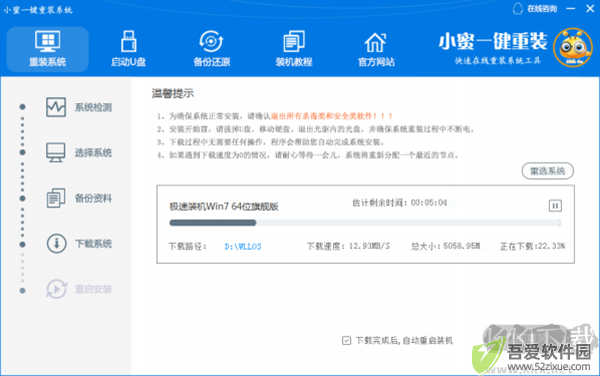Screen dimensions: 600x376
Task: Click the total size 5058.95M
Action: point(461,246)
